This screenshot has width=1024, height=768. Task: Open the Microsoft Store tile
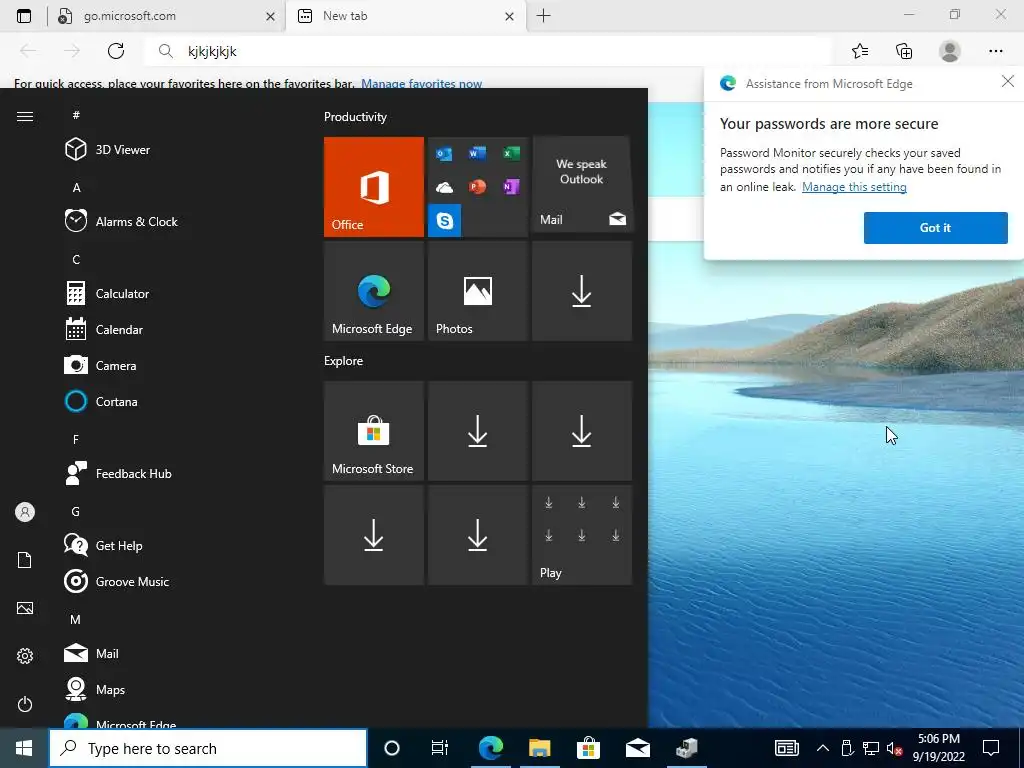[x=374, y=431]
